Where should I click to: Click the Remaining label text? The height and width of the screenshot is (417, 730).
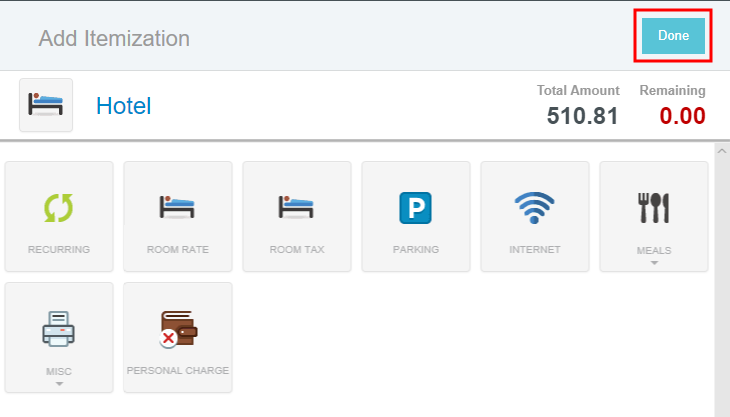(x=672, y=90)
